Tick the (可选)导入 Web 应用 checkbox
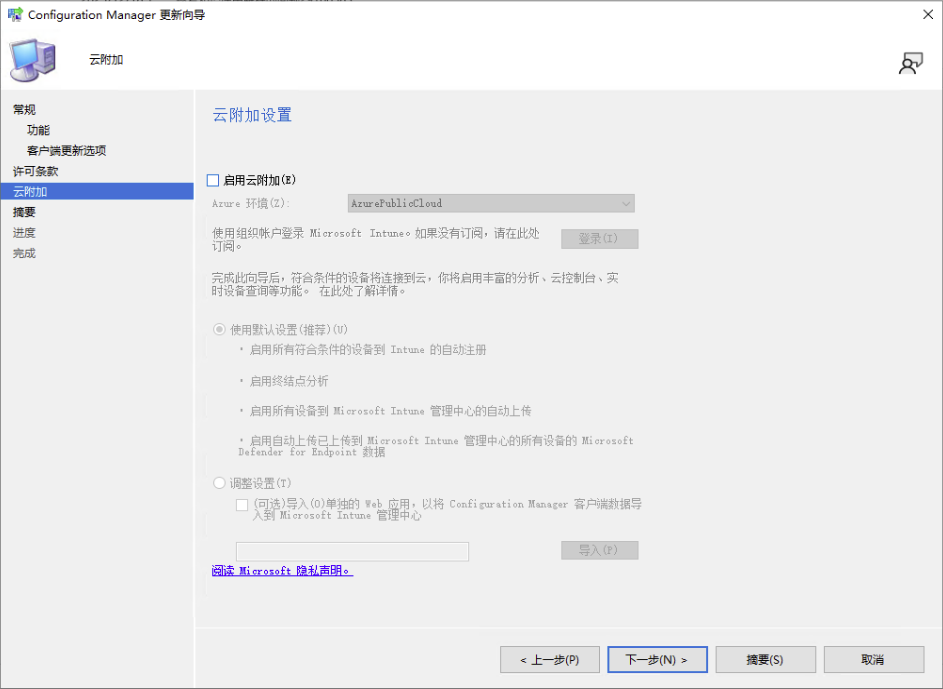The height and width of the screenshot is (689, 943). click(242, 504)
